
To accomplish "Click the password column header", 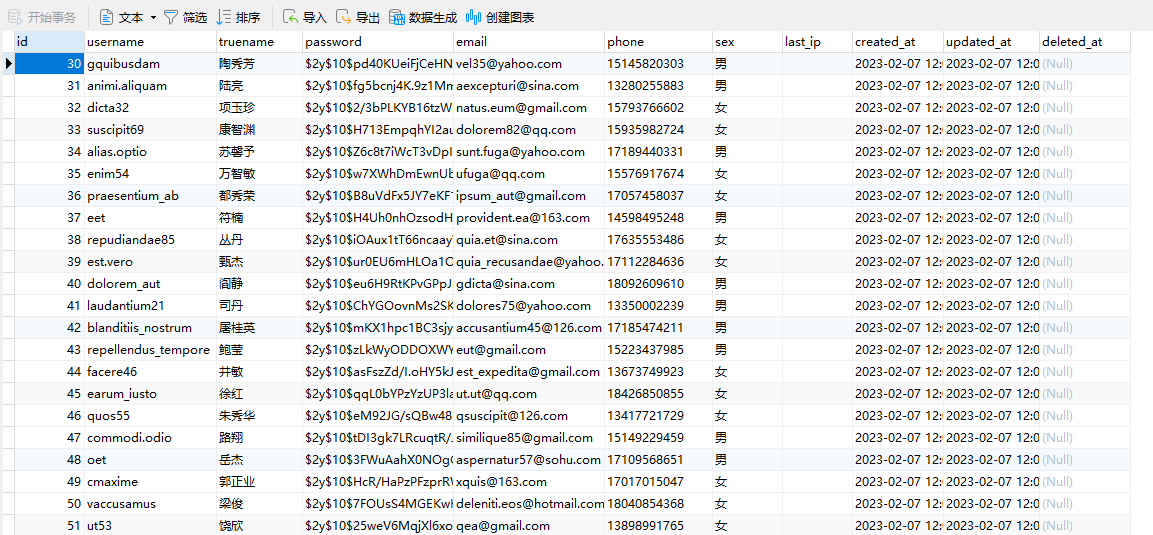I will pos(378,42).
